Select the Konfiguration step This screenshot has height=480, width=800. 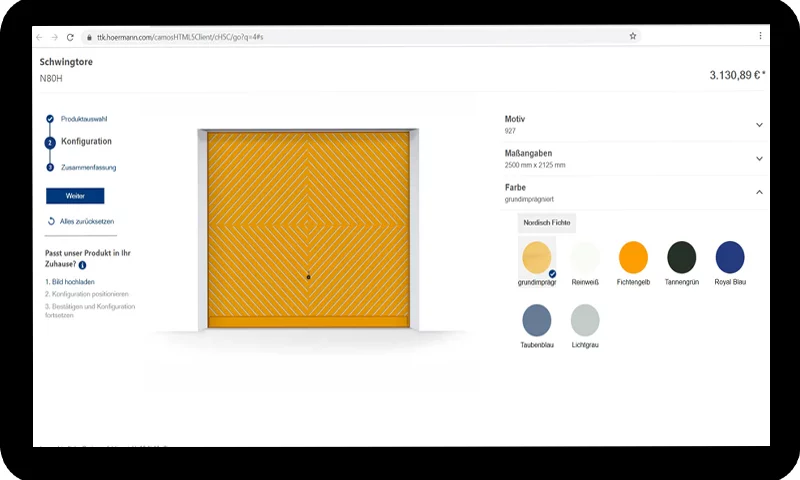pos(86,142)
